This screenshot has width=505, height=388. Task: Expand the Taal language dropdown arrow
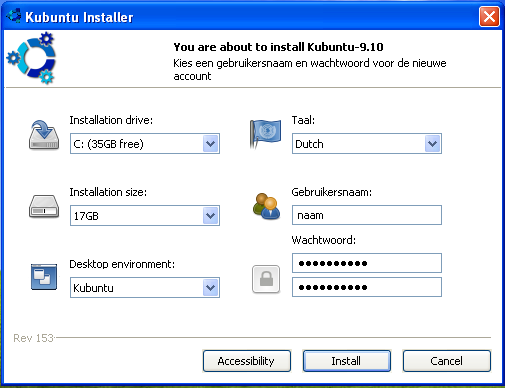tap(433, 144)
